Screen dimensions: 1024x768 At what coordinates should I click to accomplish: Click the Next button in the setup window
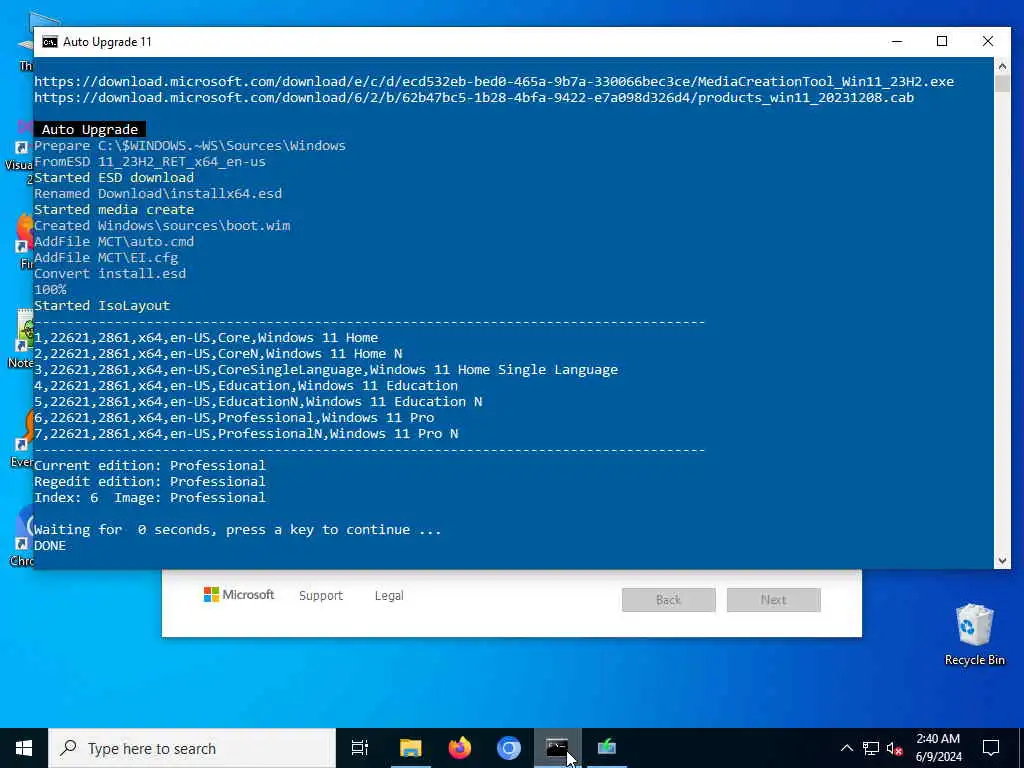click(774, 600)
